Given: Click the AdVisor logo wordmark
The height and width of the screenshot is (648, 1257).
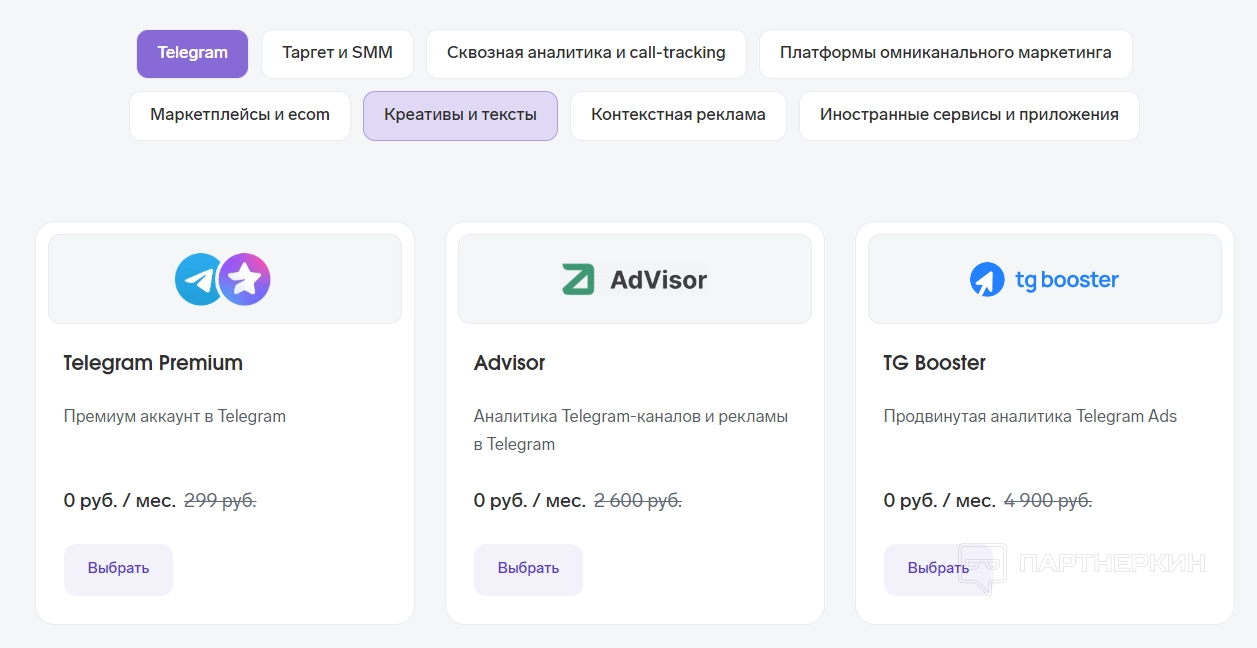Looking at the screenshot, I should (x=658, y=280).
